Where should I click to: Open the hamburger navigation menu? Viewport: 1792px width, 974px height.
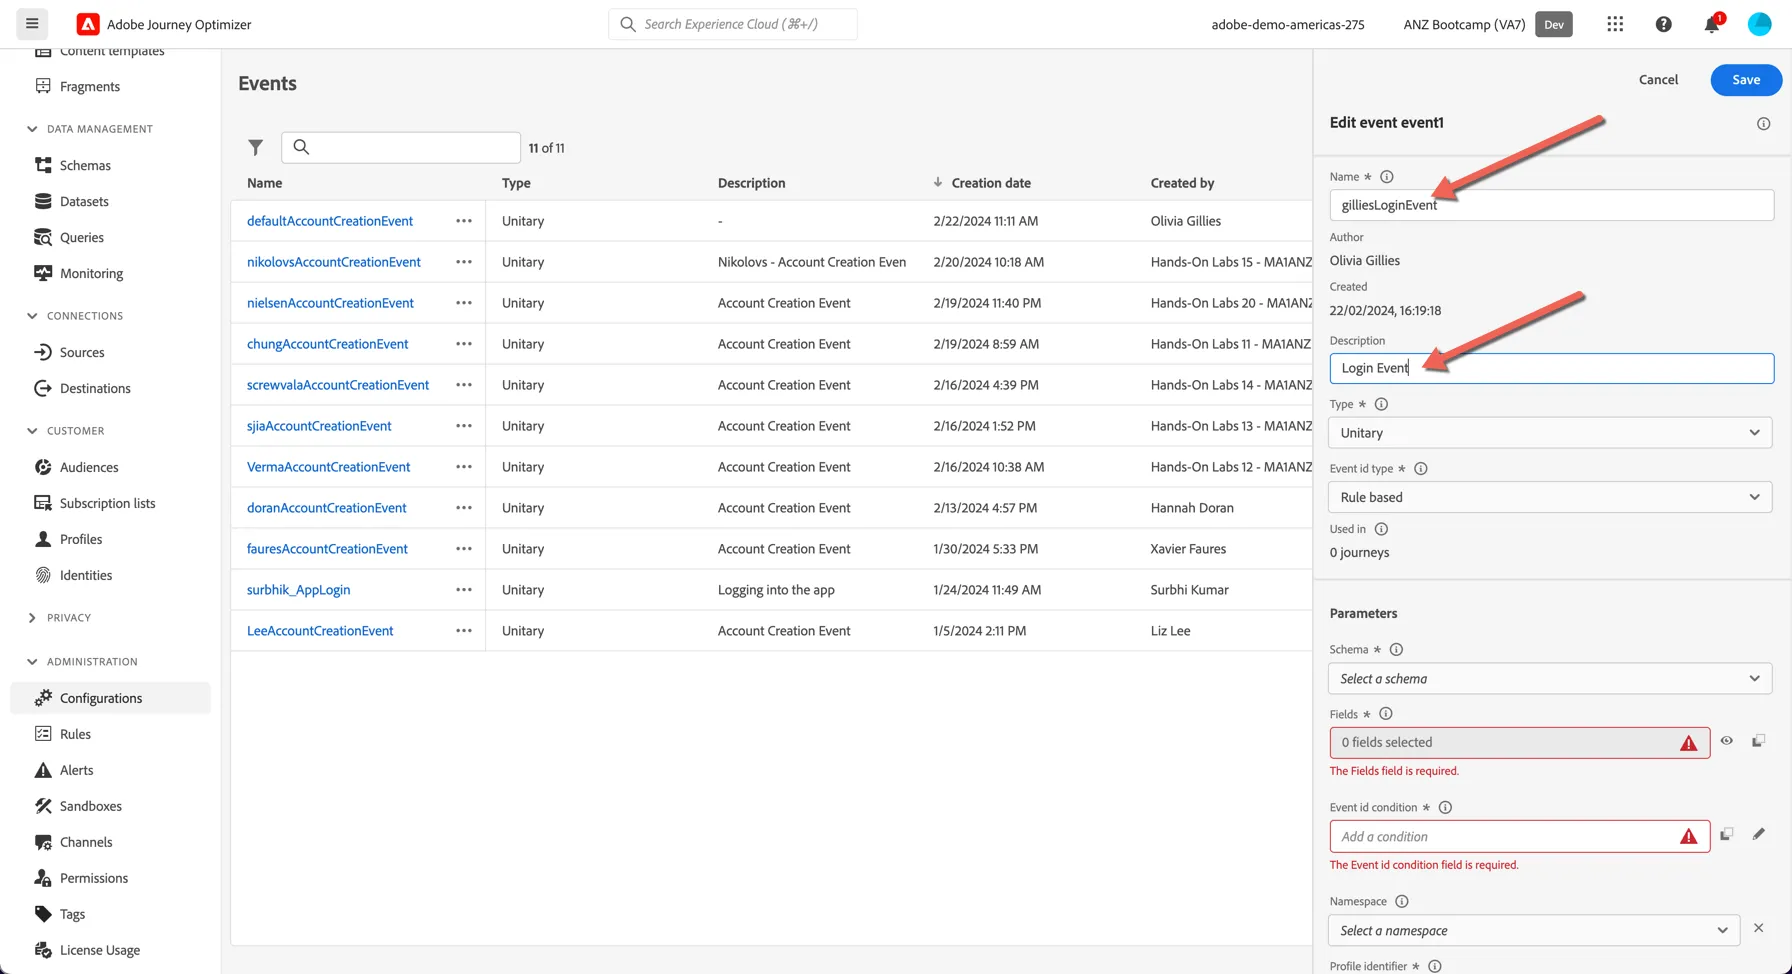click(x=32, y=24)
